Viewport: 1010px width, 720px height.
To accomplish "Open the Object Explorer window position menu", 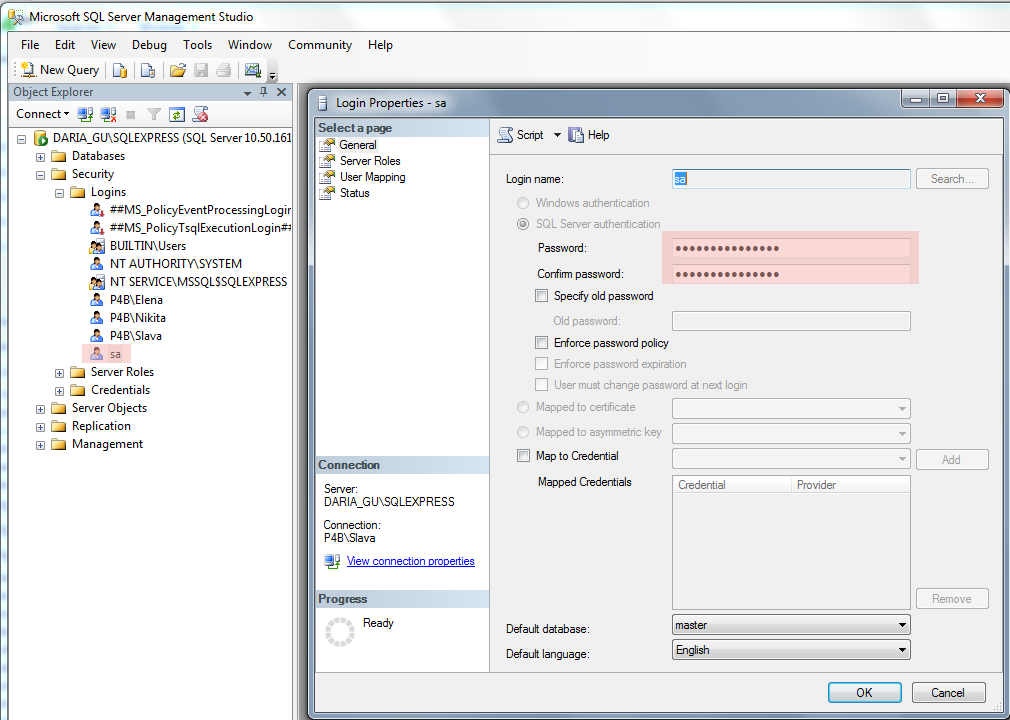I will coord(247,93).
